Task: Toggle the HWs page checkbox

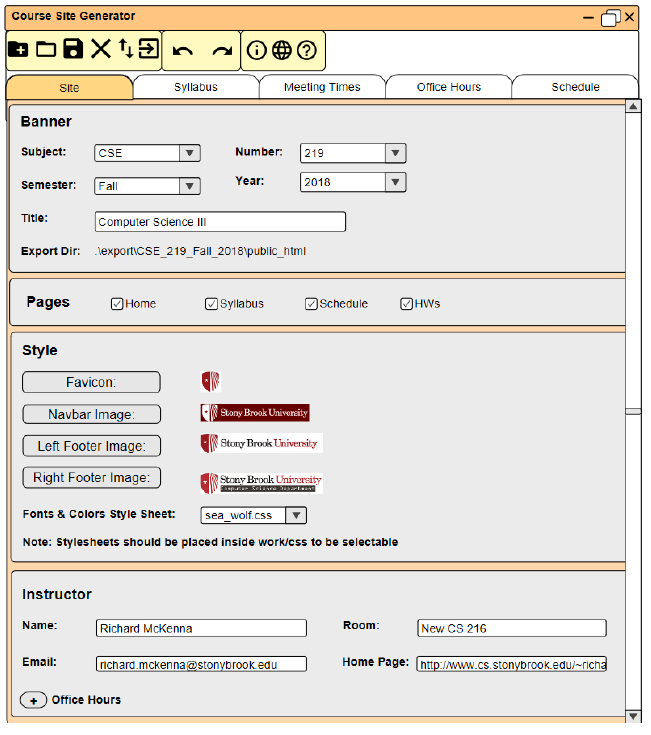Action: pos(406,304)
